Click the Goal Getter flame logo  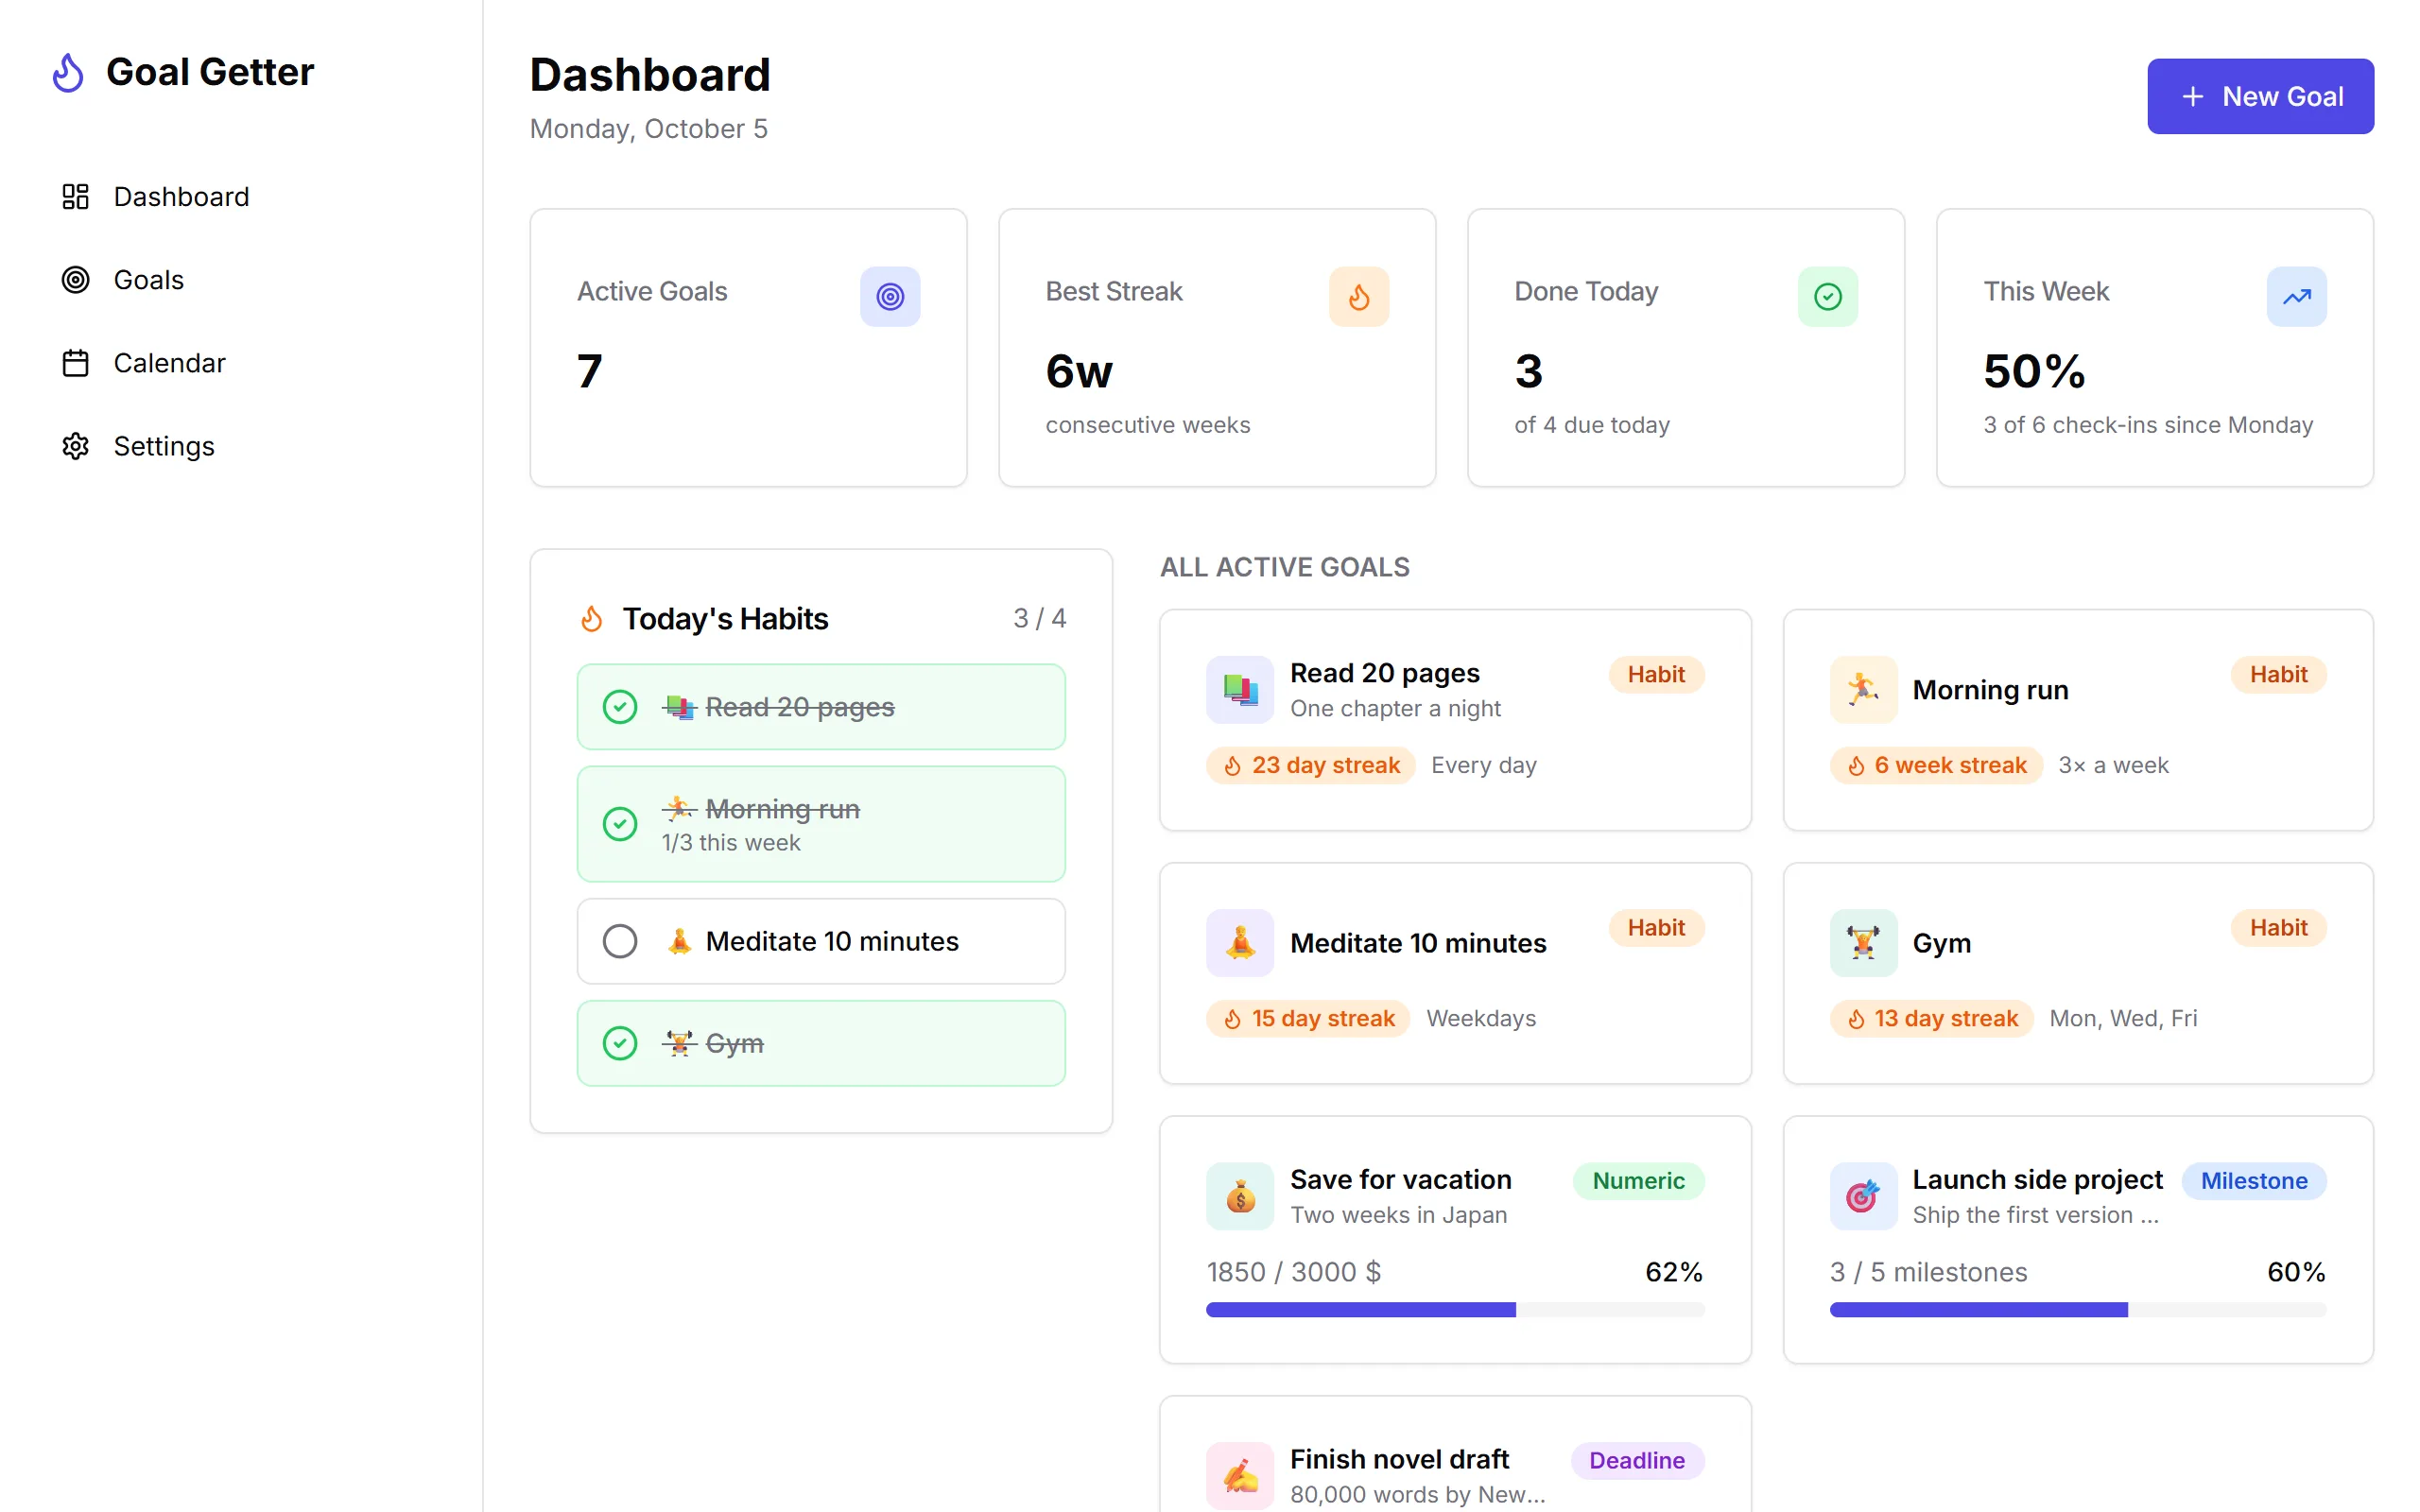click(x=68, y=72)
